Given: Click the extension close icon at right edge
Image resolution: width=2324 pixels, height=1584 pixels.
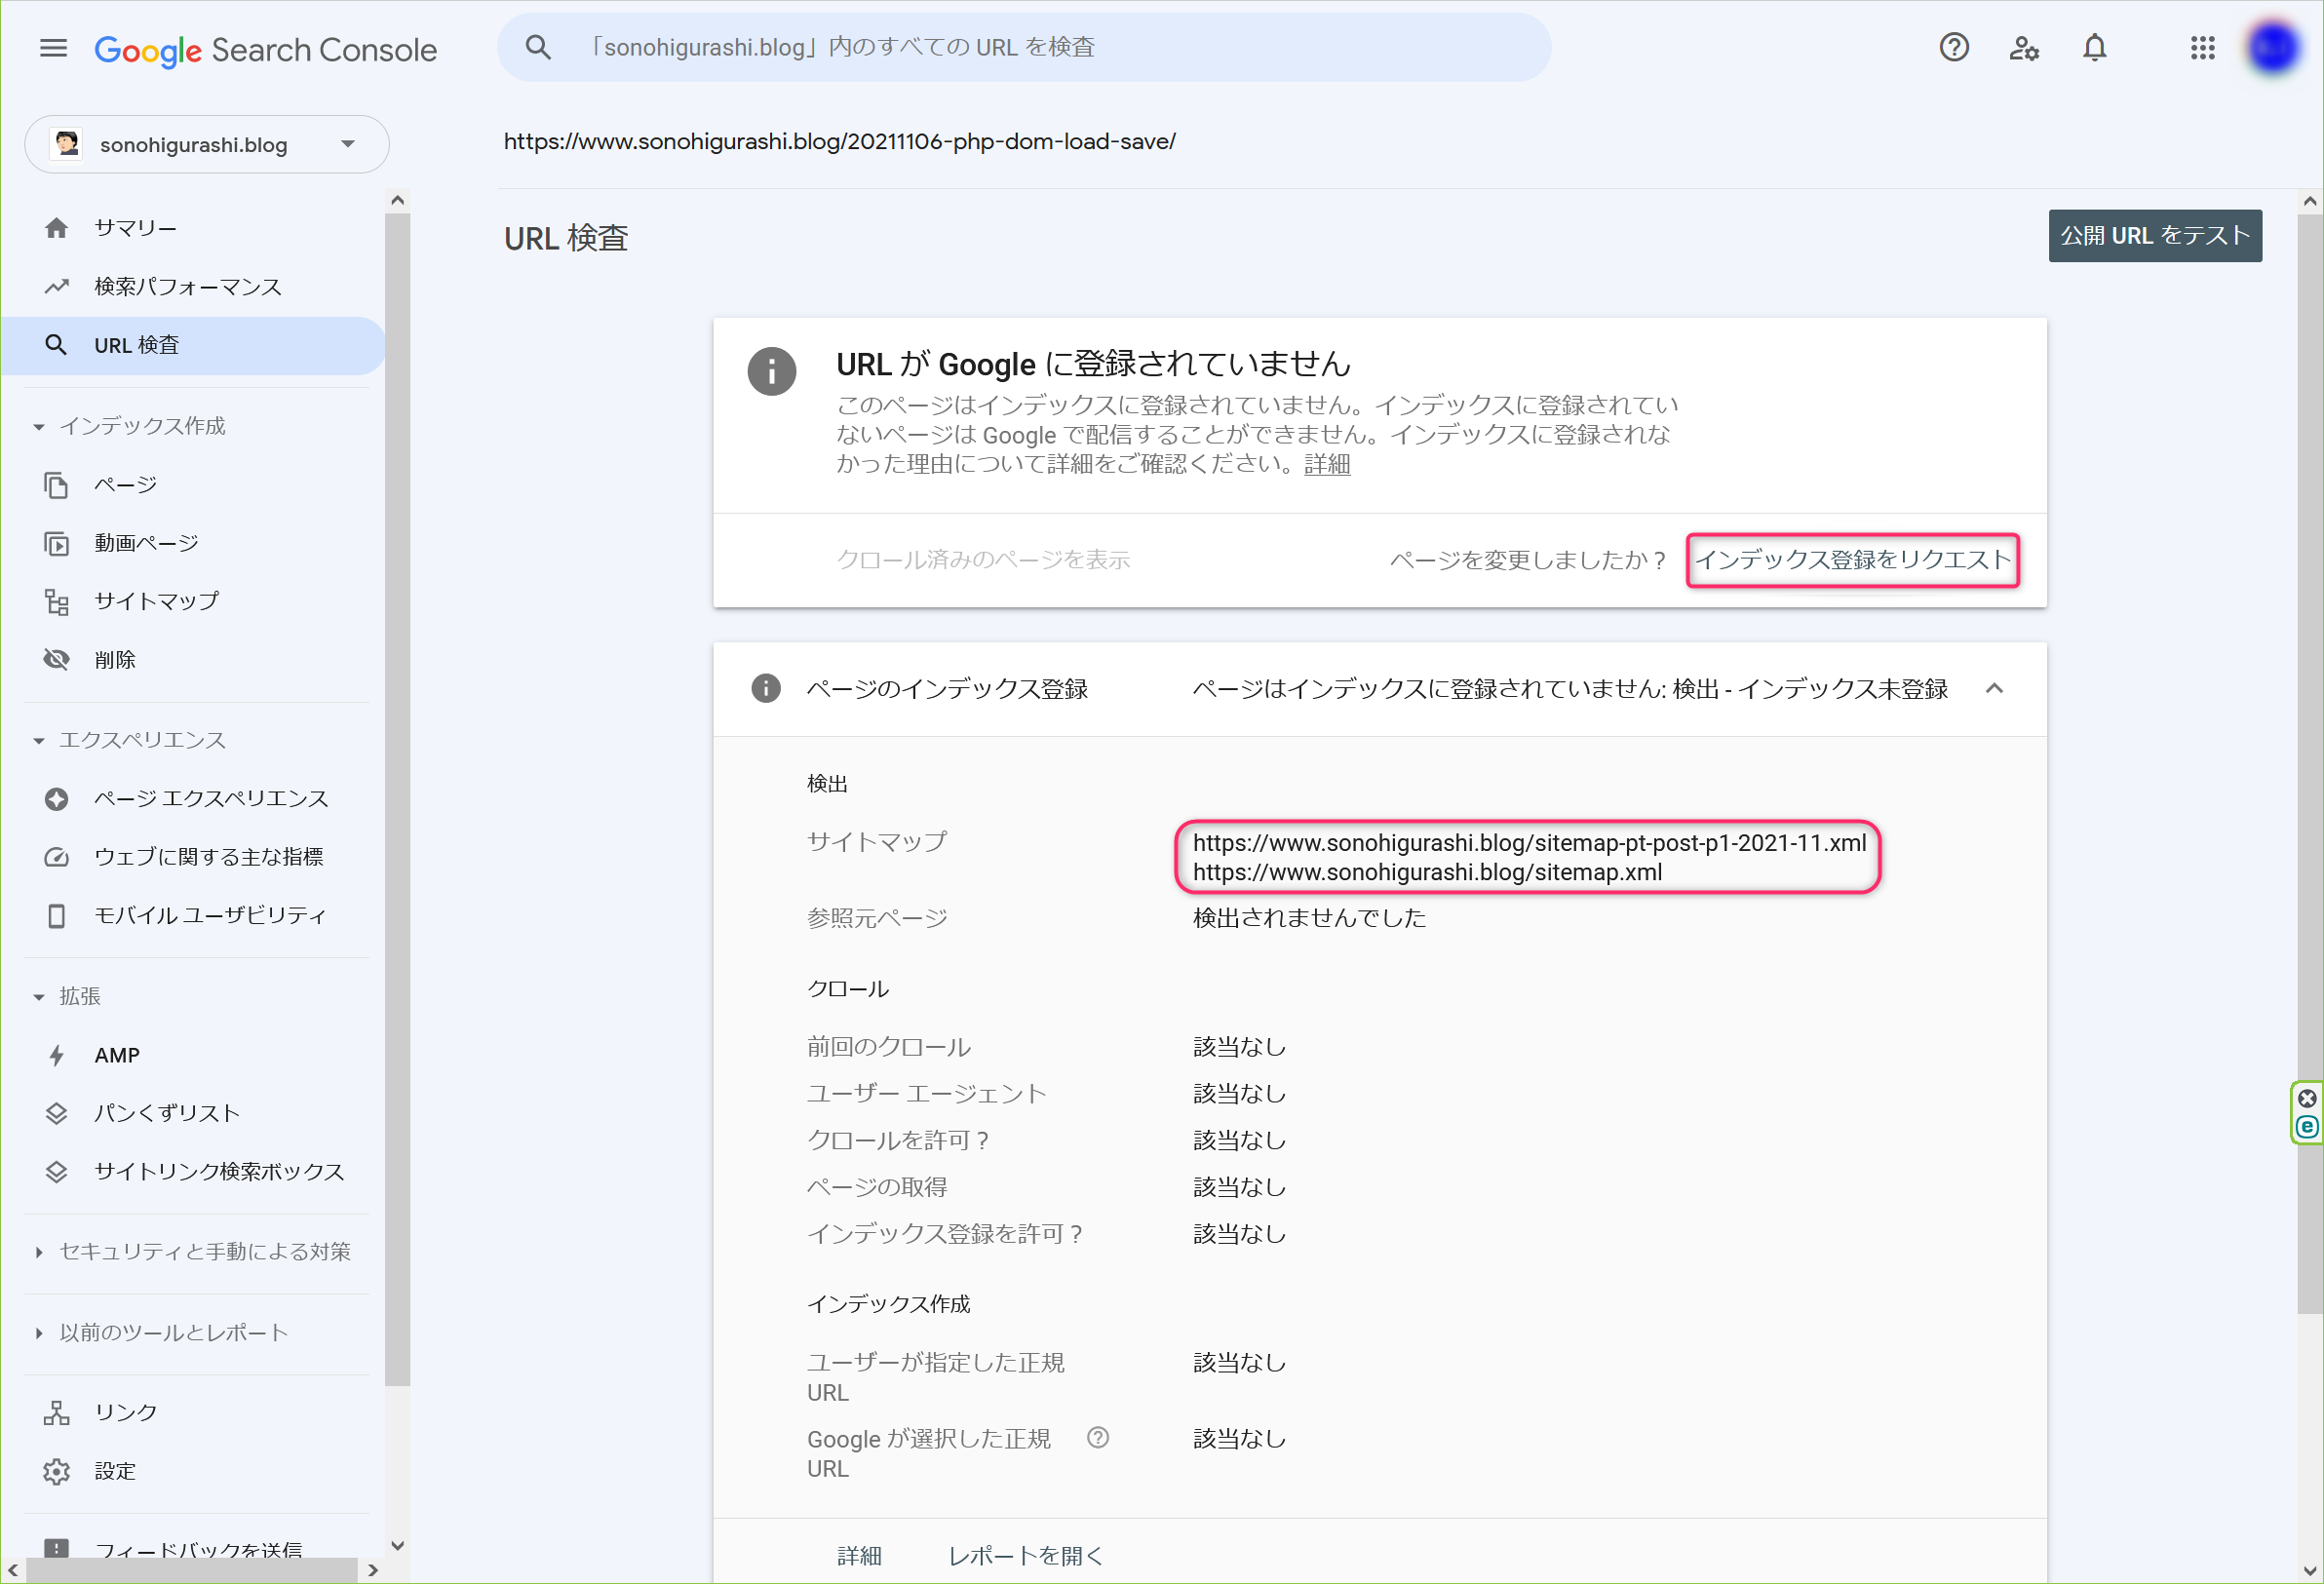Looking at the screenshot, I should coord(2306,1099).
